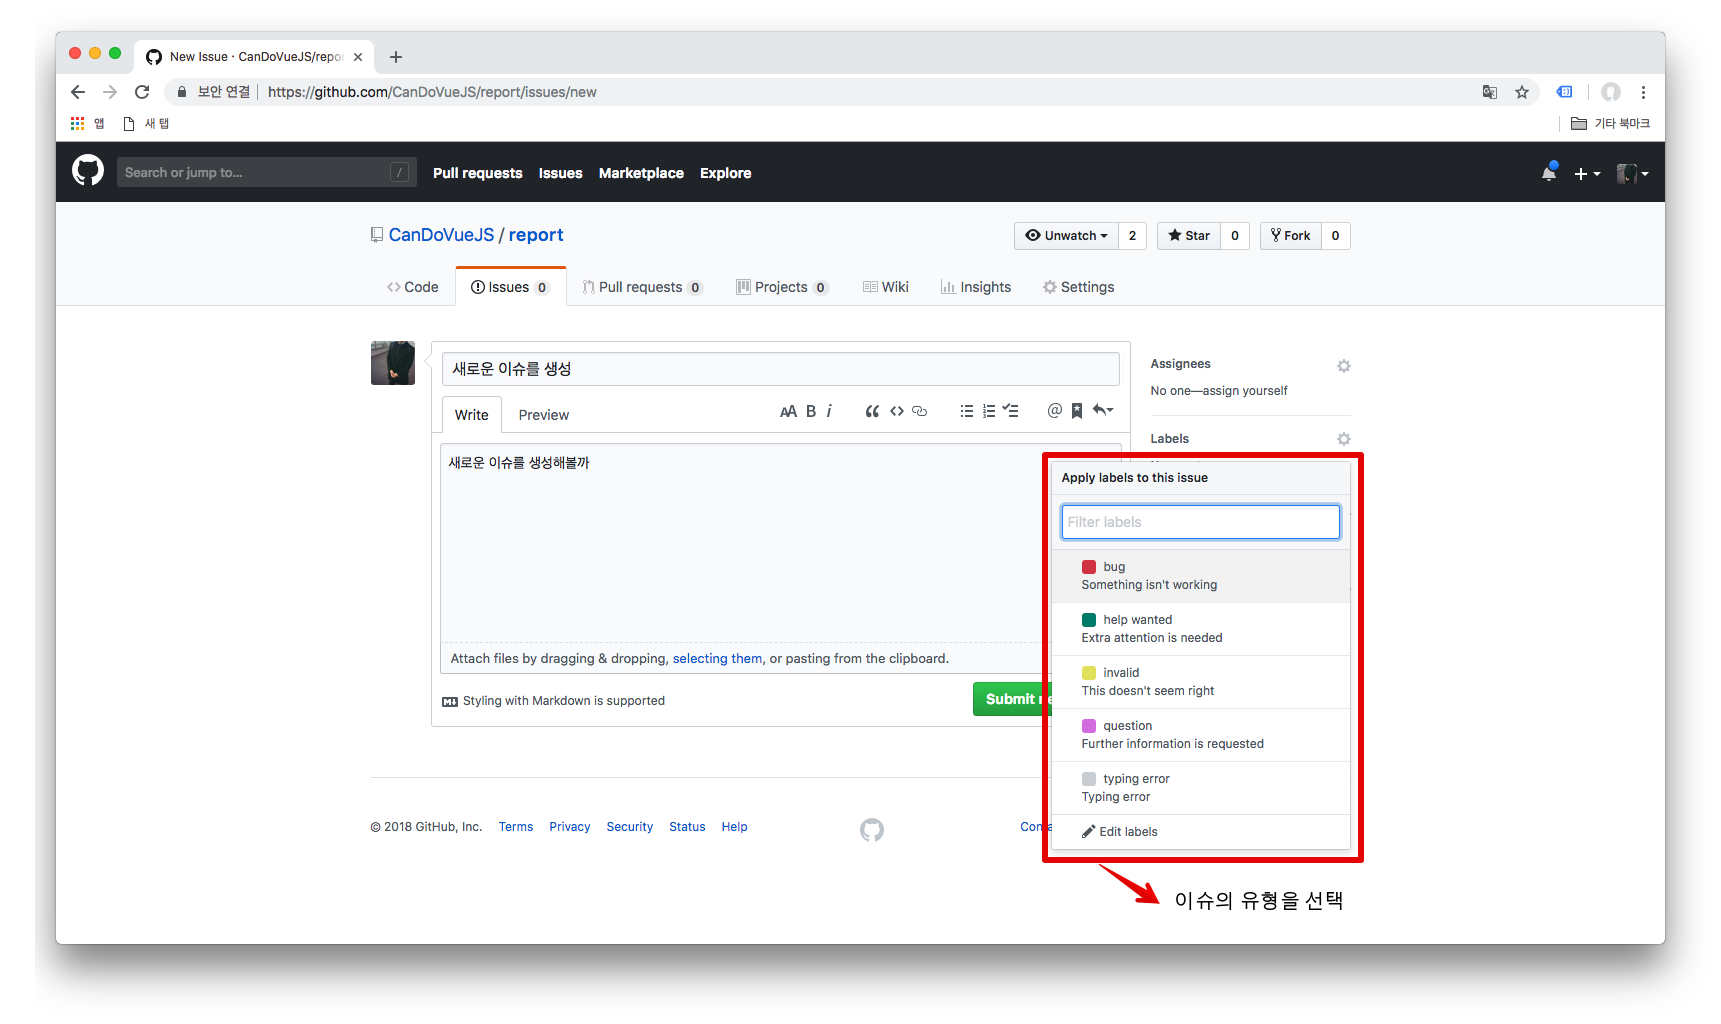This screenshot has width=1721, height=1024.
Task: Submit the new issue
Action: coord(1012,699)
